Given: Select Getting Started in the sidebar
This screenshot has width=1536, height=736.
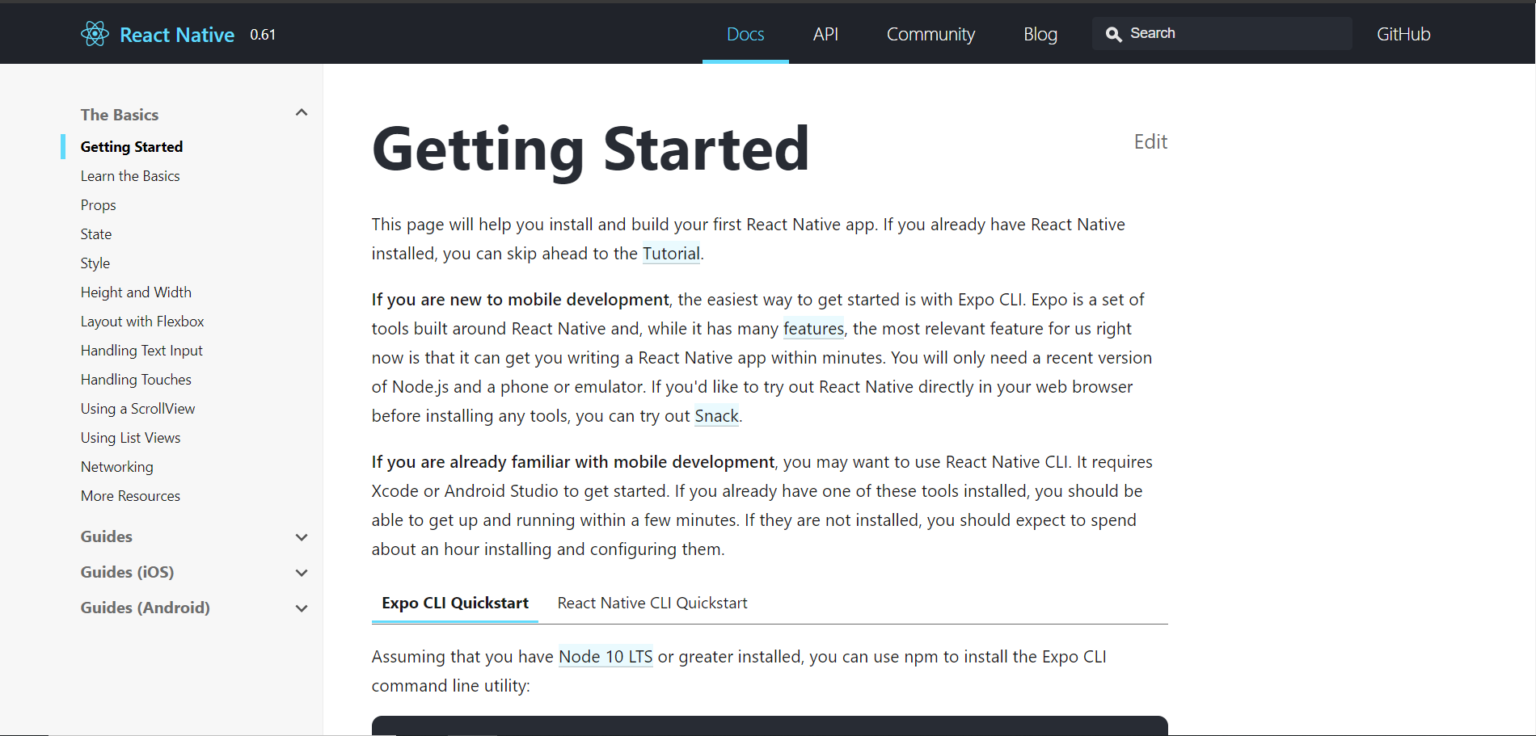Looking at the screenshot, I should 131,147.
